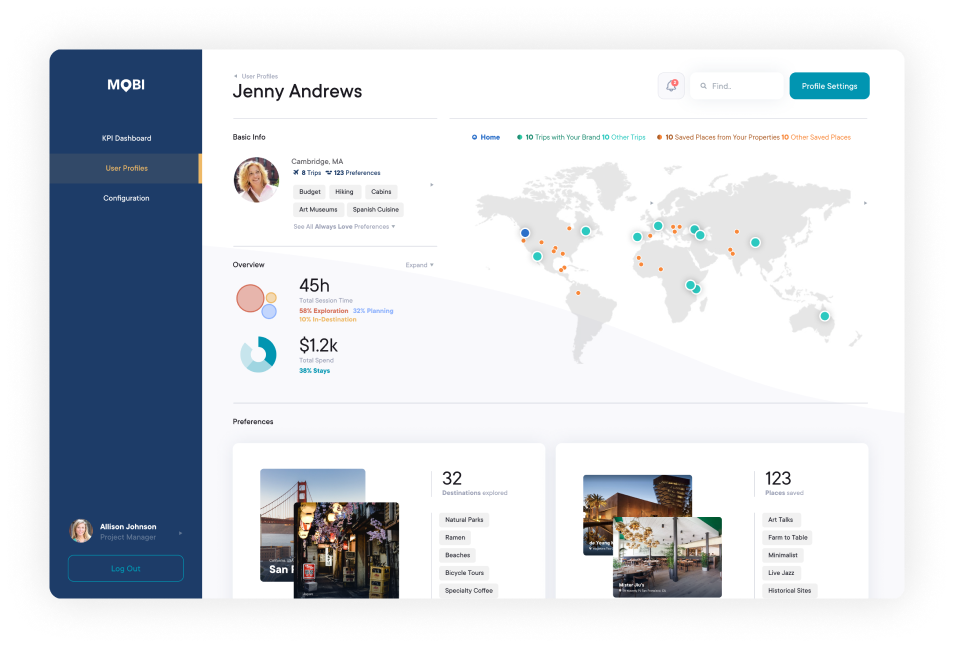955x649 pixels.
Task: Click the MOBI logo in sidebar
Action: pyautogui.click(x=126, y=85)
